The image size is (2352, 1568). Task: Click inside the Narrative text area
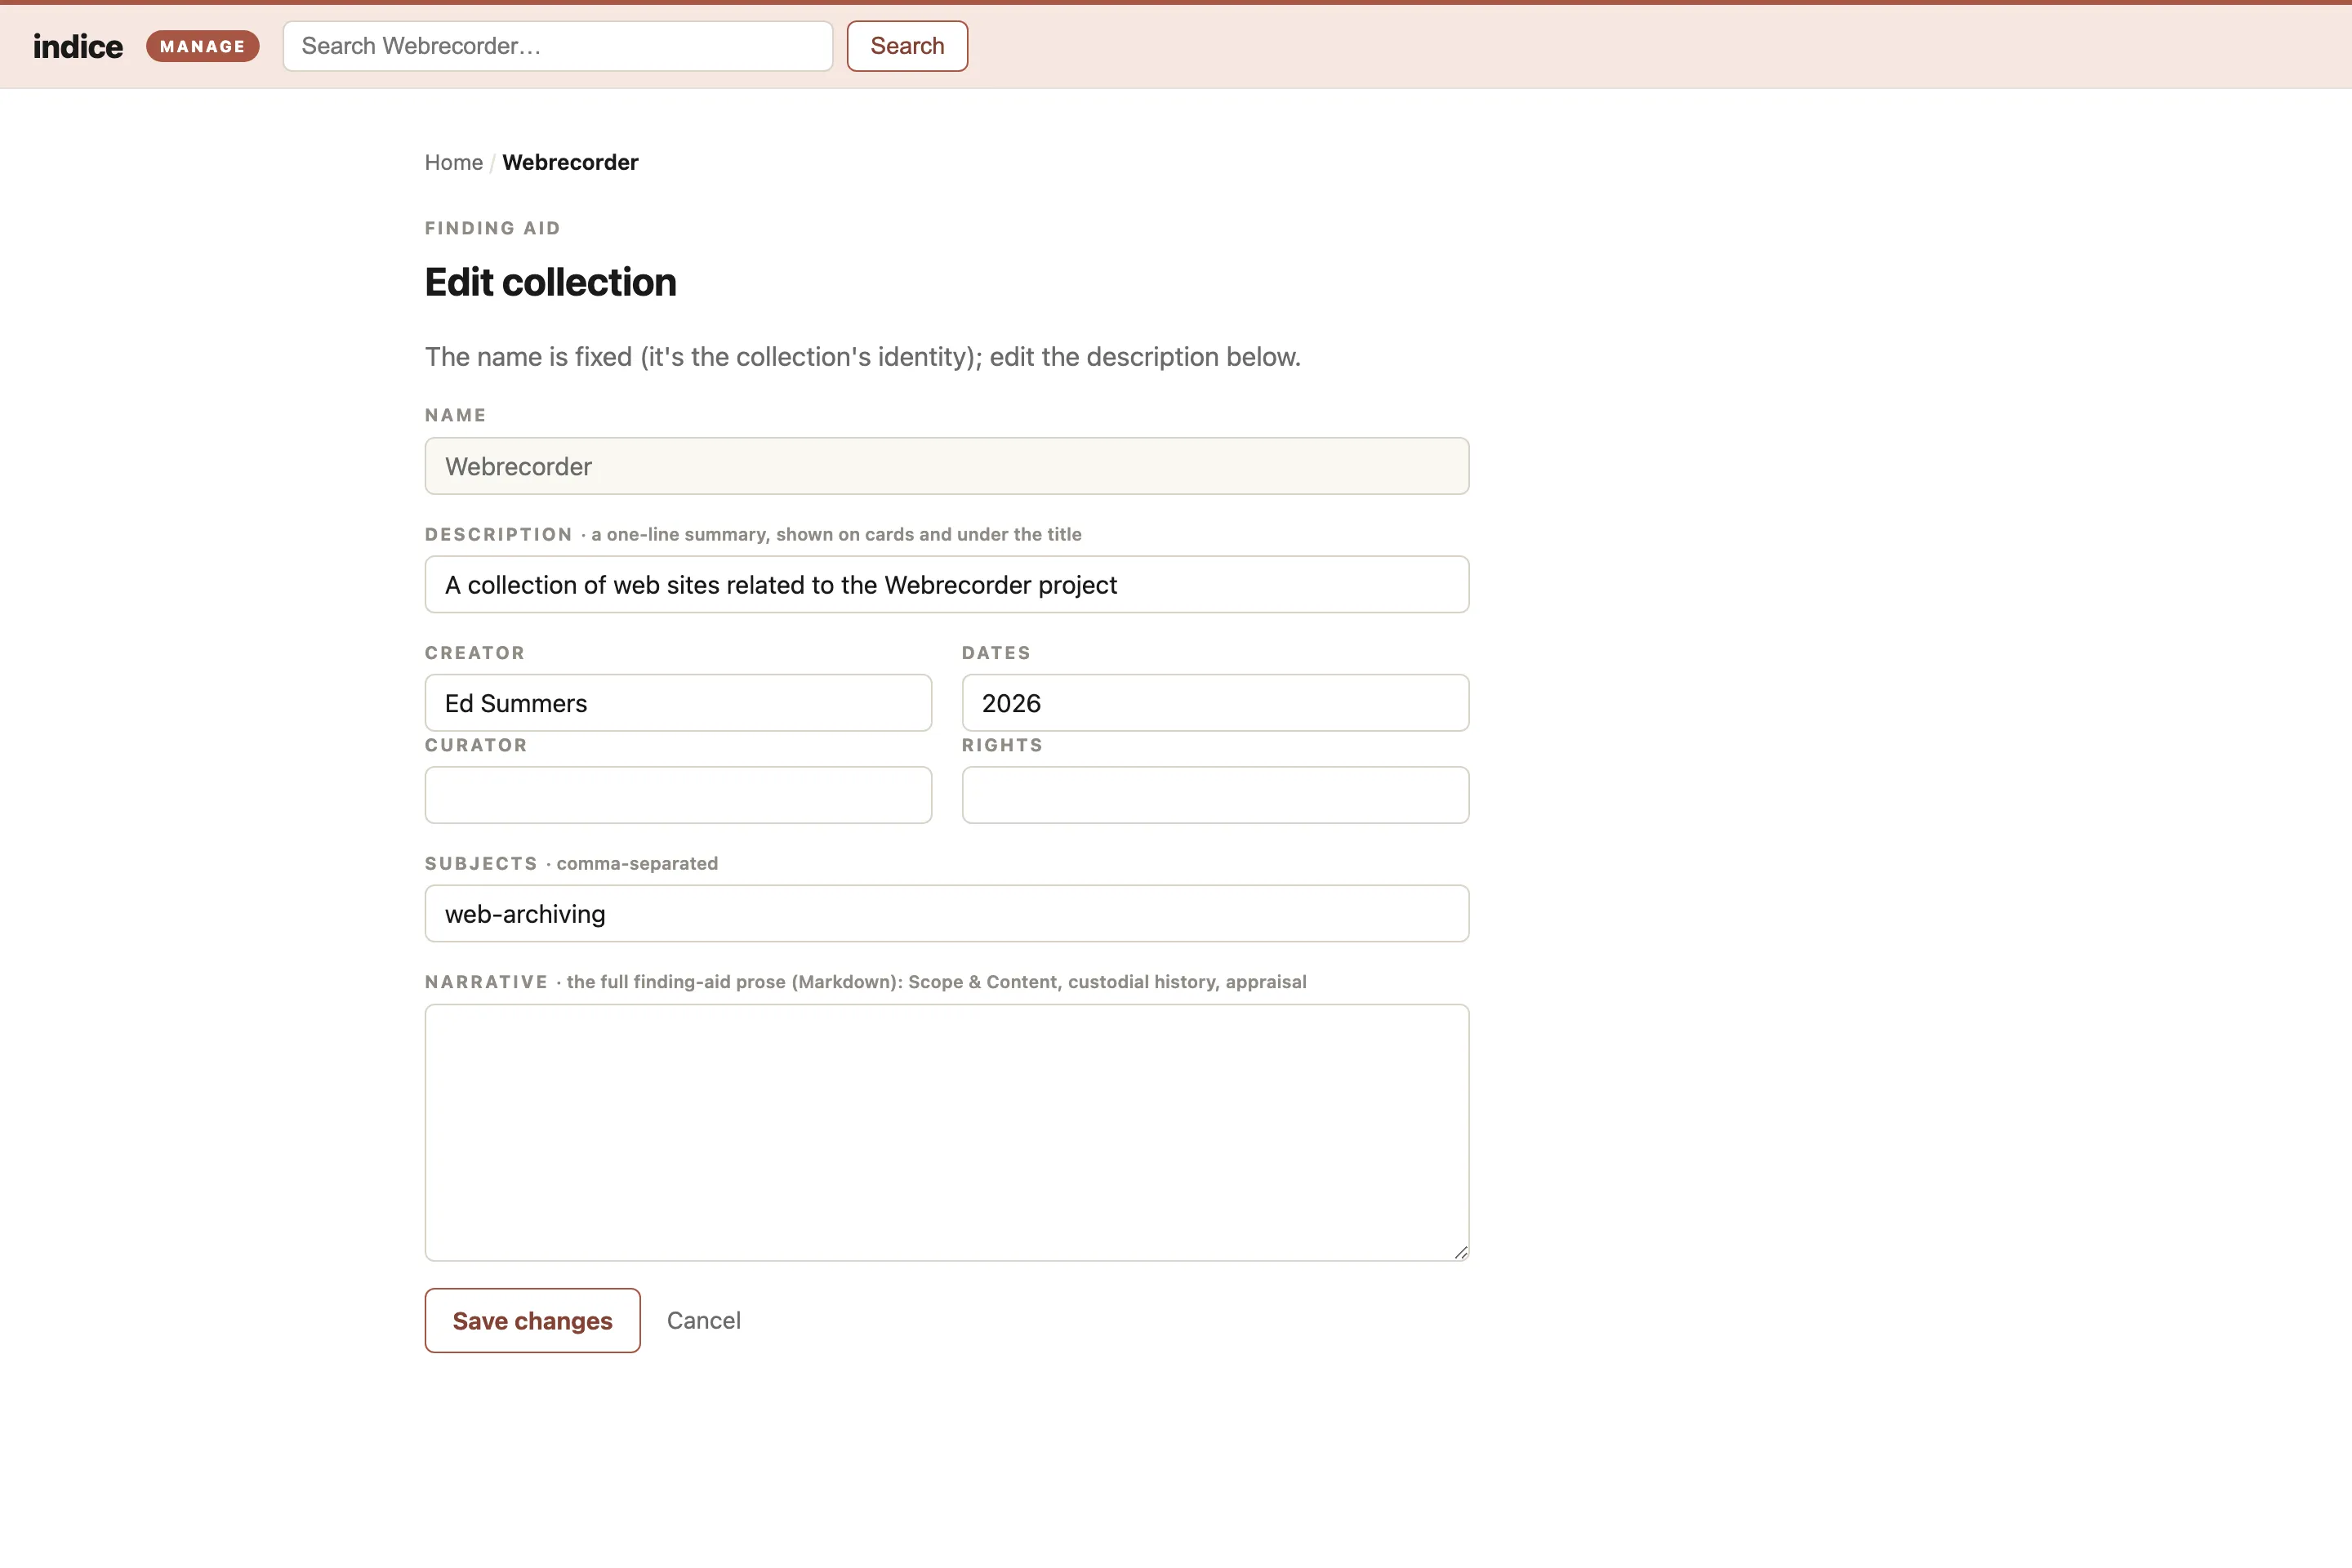(x=947, y=1132)
